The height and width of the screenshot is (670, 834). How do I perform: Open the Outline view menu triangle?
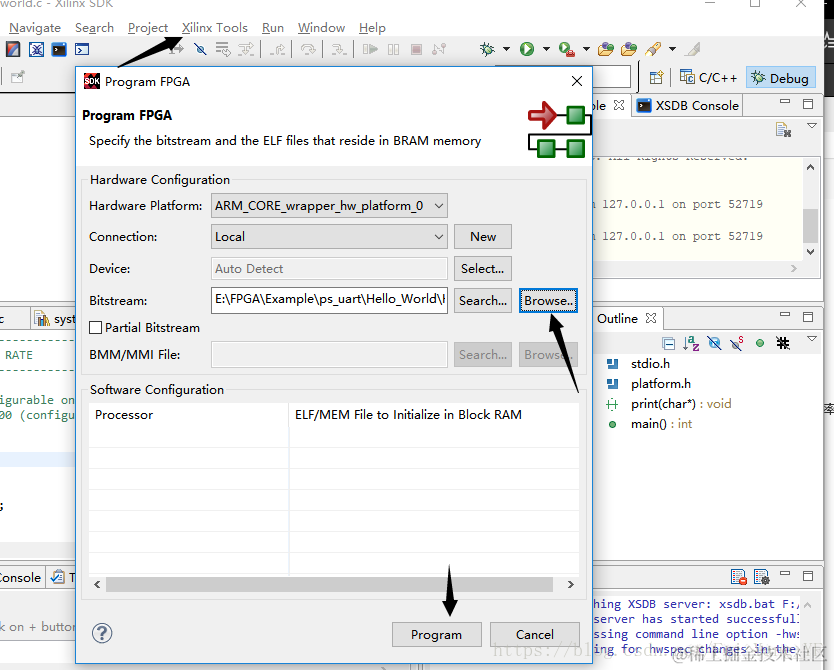(812, 338)
